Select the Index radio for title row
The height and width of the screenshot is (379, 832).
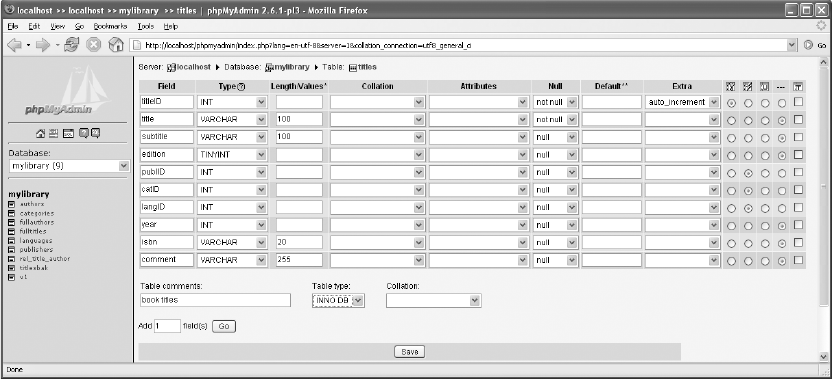(748, 120)
